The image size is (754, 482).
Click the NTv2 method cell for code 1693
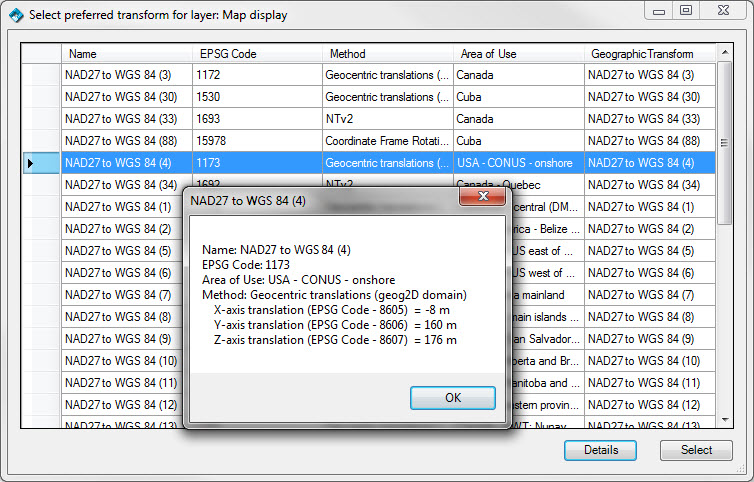point(388,119)
